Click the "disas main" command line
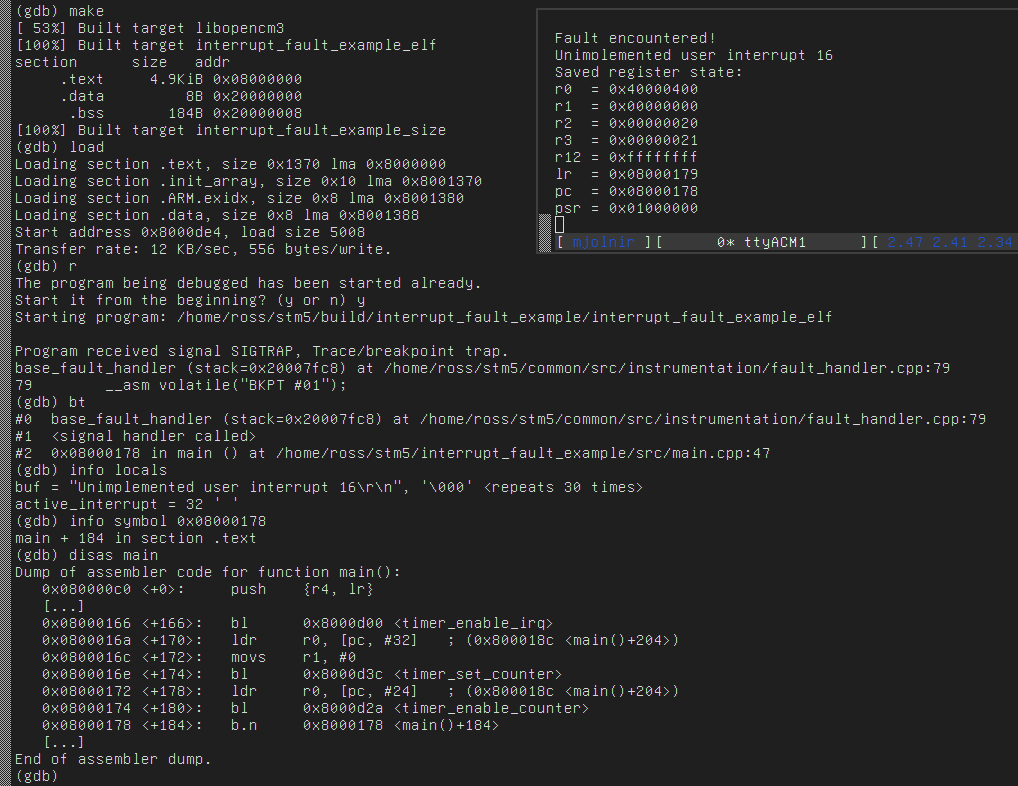1018x786 pixels. tap(113, 555)
